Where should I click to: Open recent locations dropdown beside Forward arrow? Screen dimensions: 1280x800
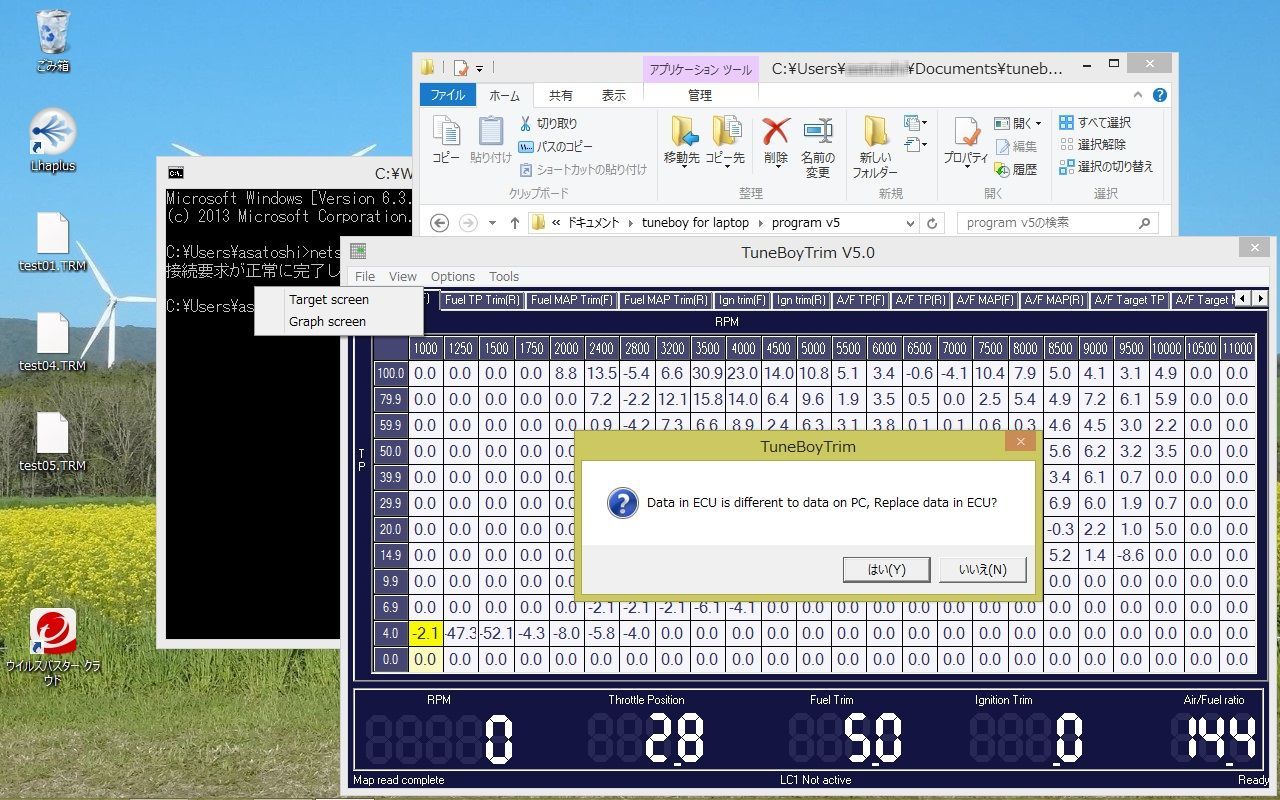point(492,223)
